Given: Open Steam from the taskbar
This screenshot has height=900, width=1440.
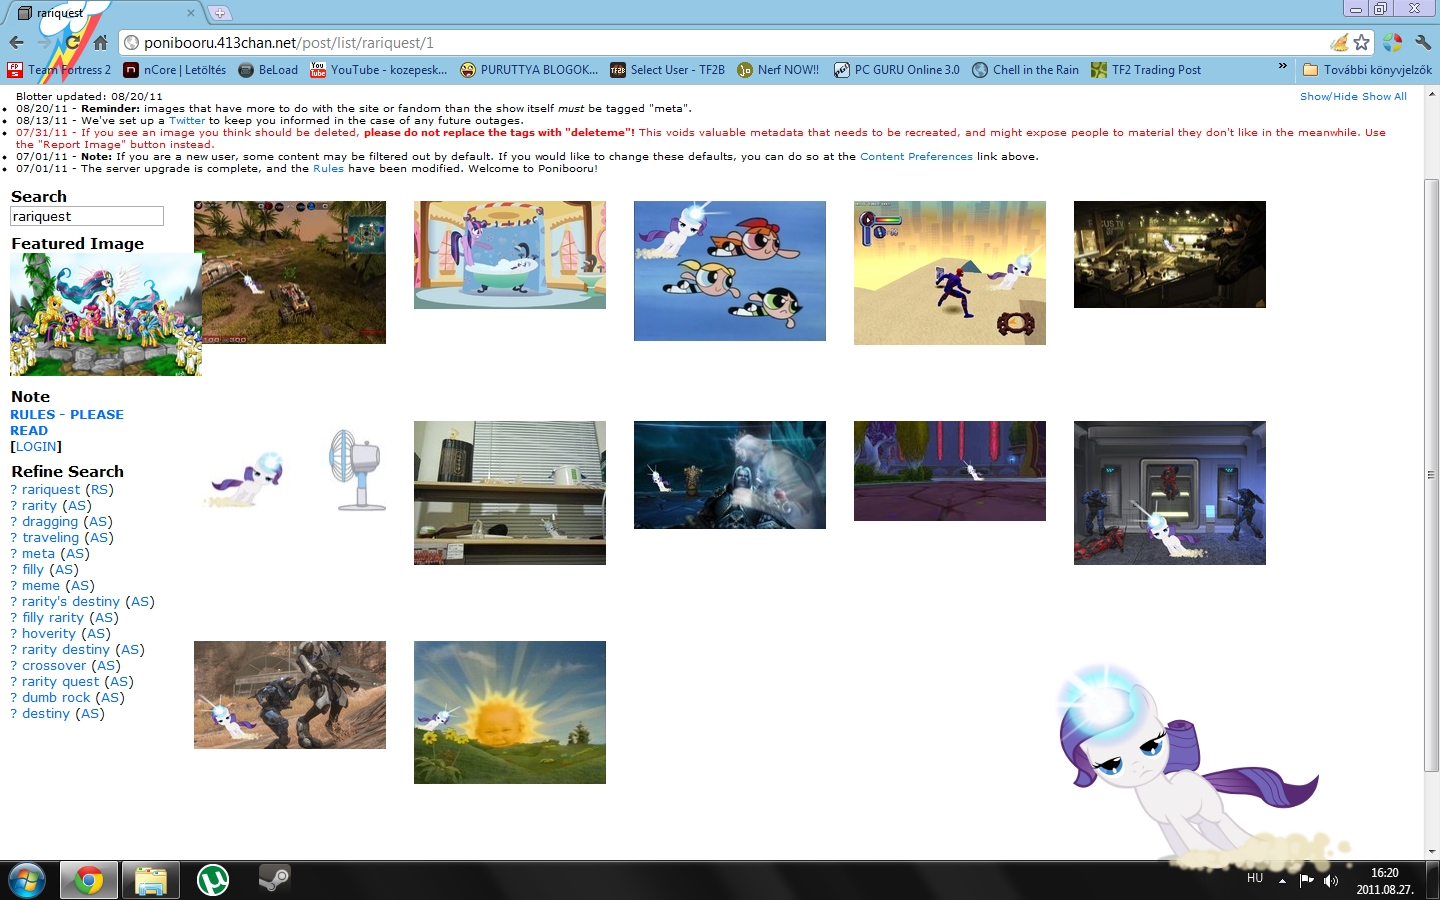Looking at the screenshot, I should (x=275, y=880).
